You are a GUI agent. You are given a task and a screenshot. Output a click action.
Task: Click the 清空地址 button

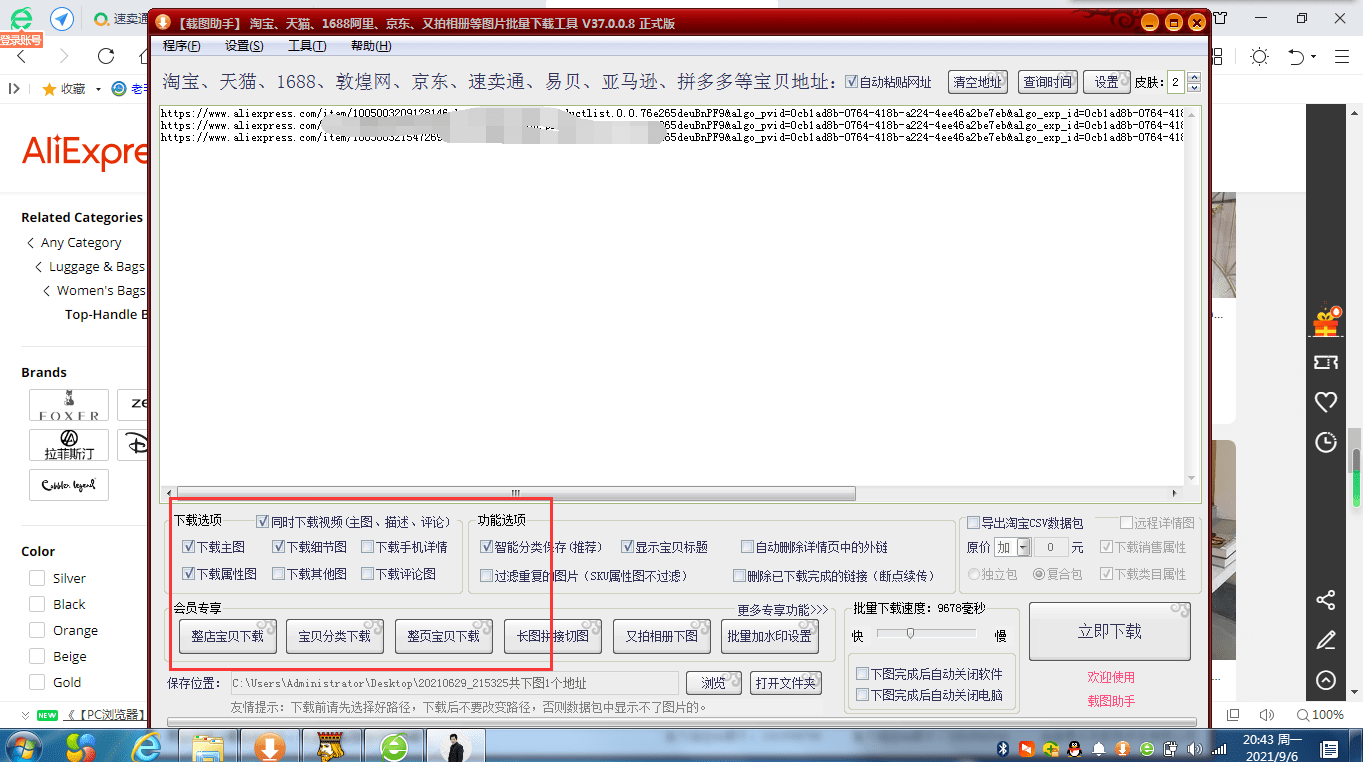(978, 82)
